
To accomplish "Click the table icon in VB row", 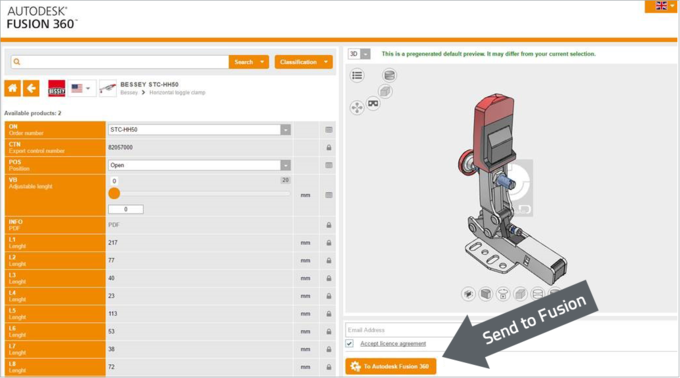I will click(x=329, y=195).
